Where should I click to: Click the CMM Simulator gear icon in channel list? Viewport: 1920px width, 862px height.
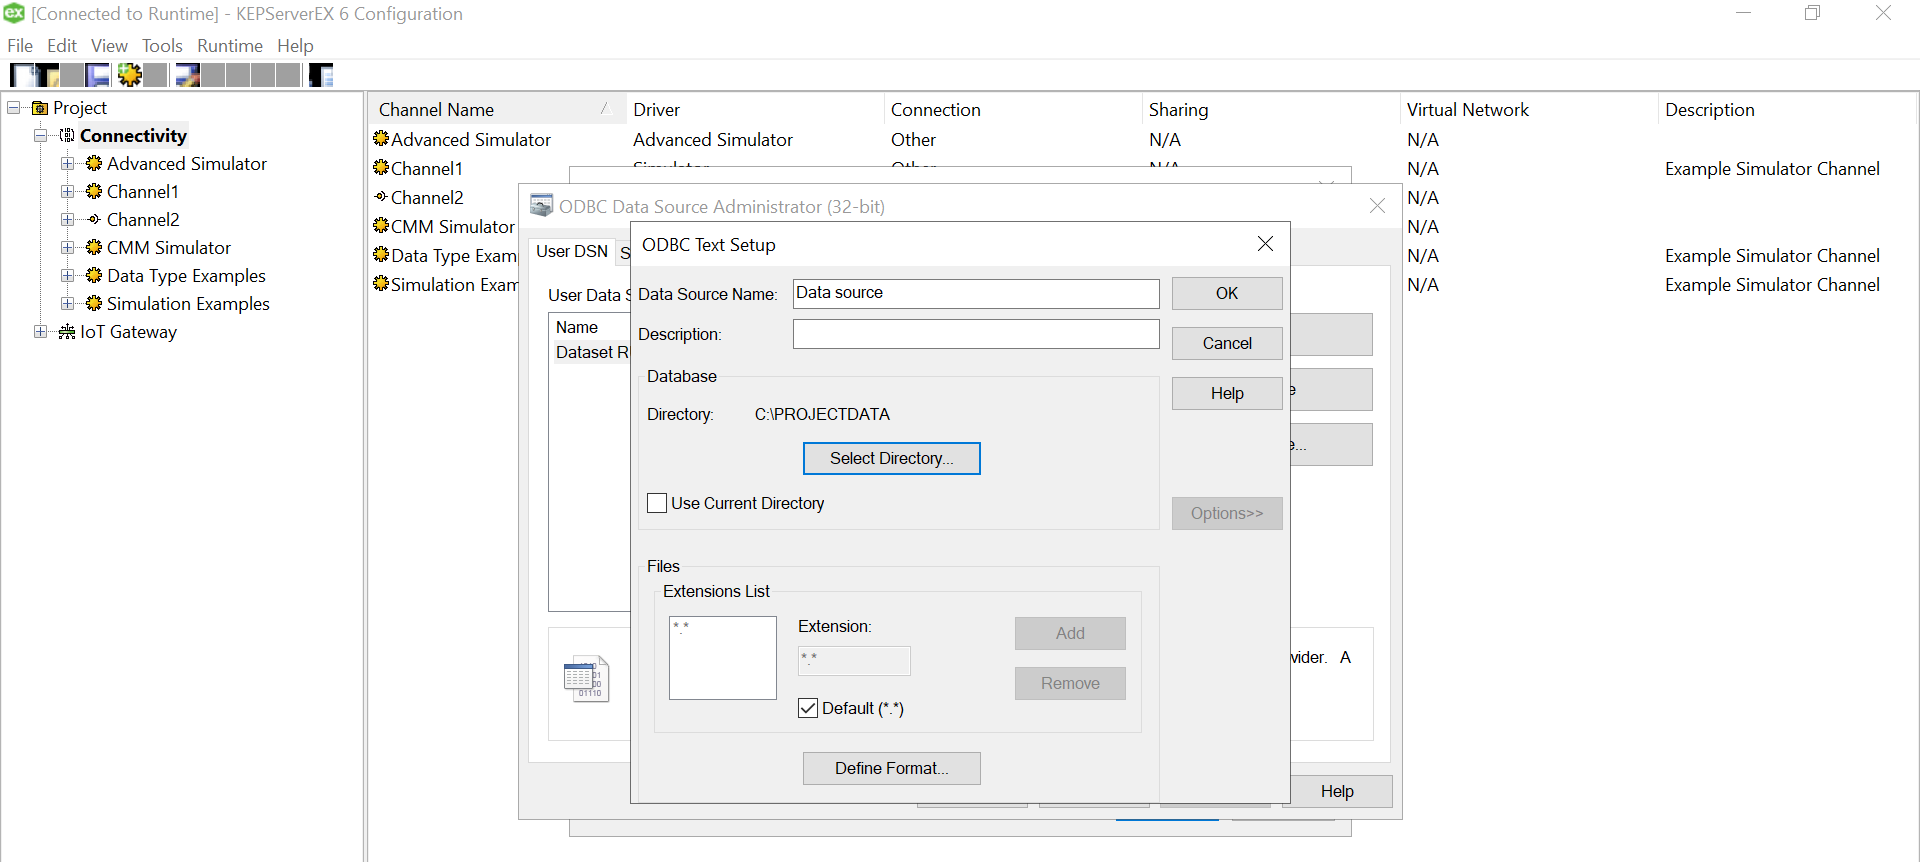(381, 227)
